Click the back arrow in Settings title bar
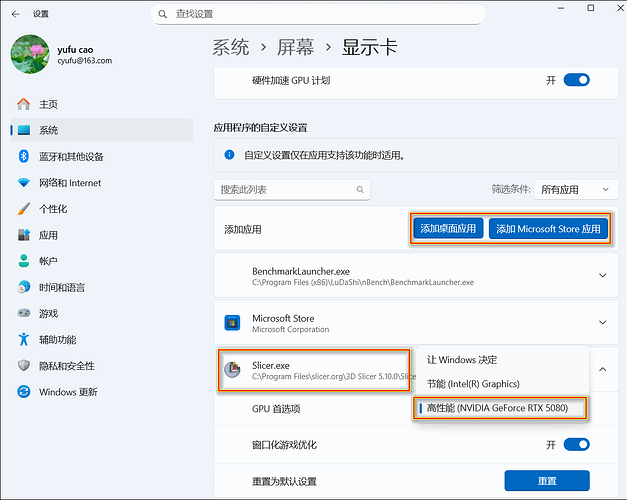The image size is (627, 500). pyautogui.click(x=16, y=14)
